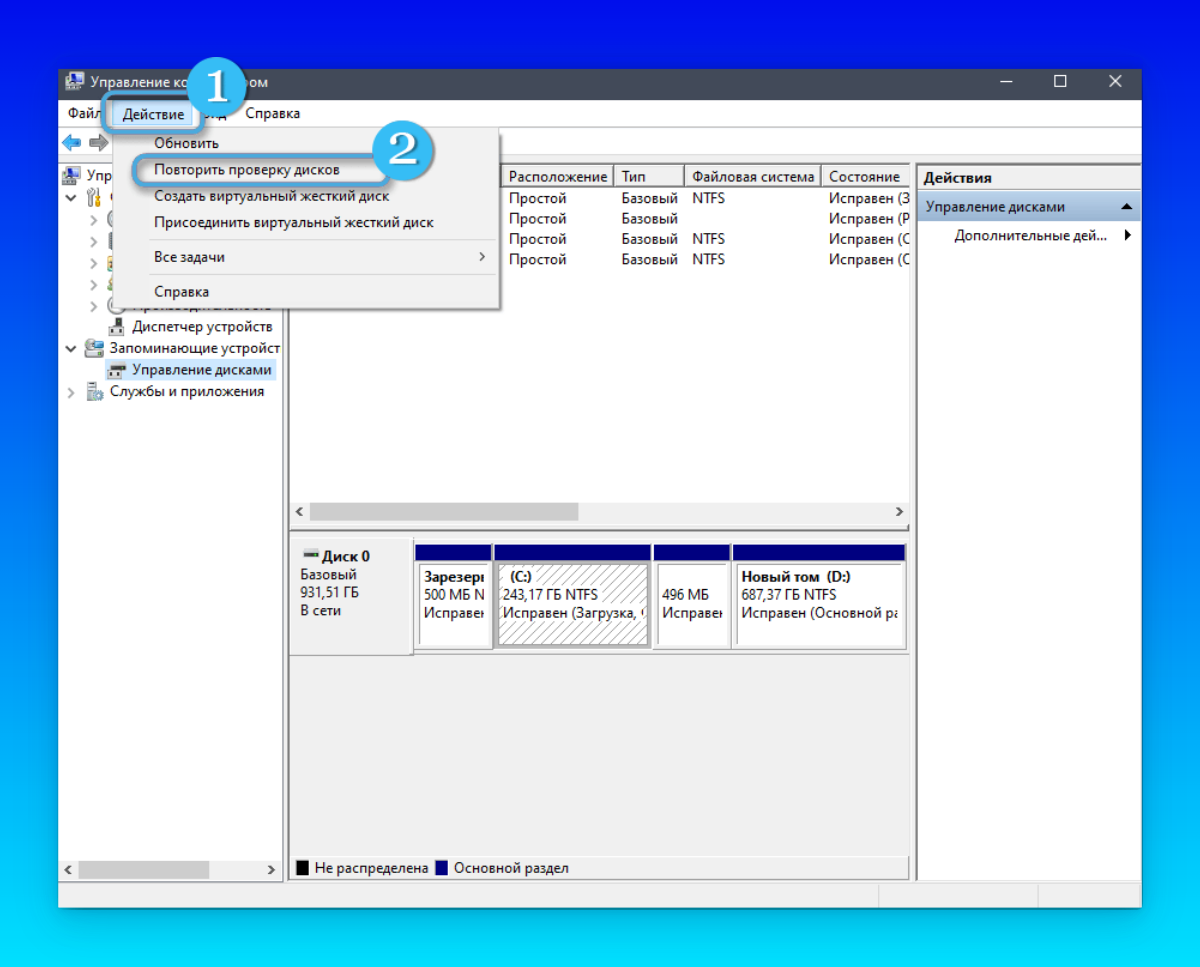Click the tree pane scrollbar left arrow

tap(69, 870)
